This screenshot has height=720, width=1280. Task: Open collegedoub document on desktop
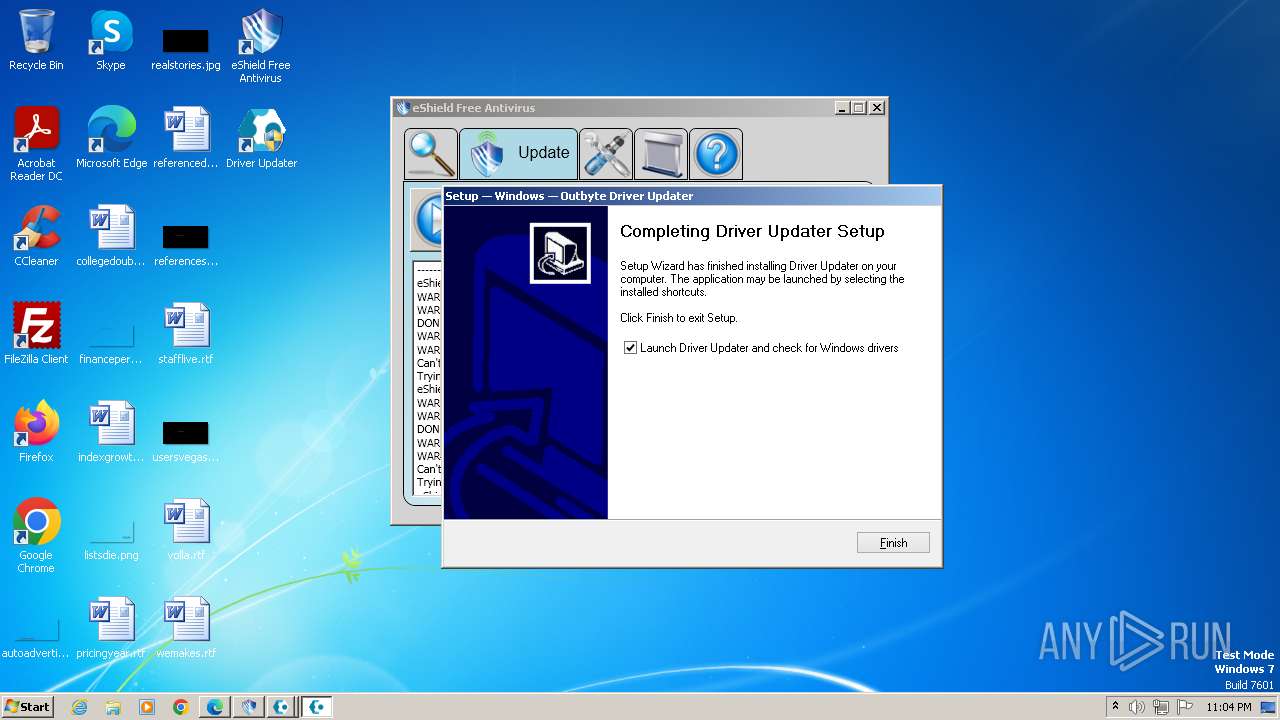point(111,236)
